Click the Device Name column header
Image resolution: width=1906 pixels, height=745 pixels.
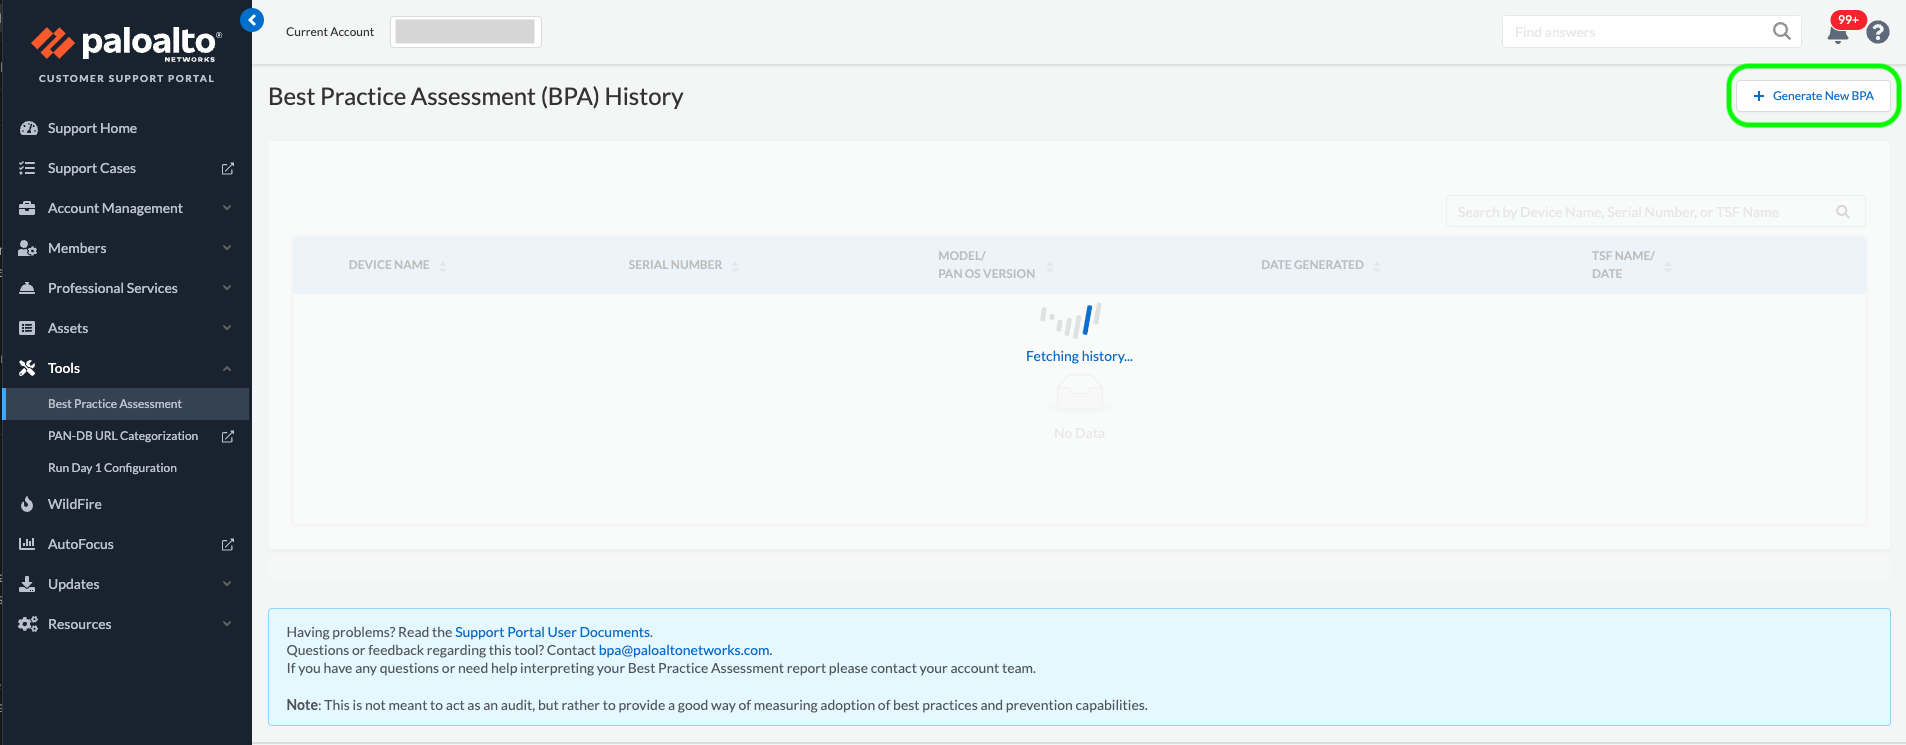click(x=389, y=265)
